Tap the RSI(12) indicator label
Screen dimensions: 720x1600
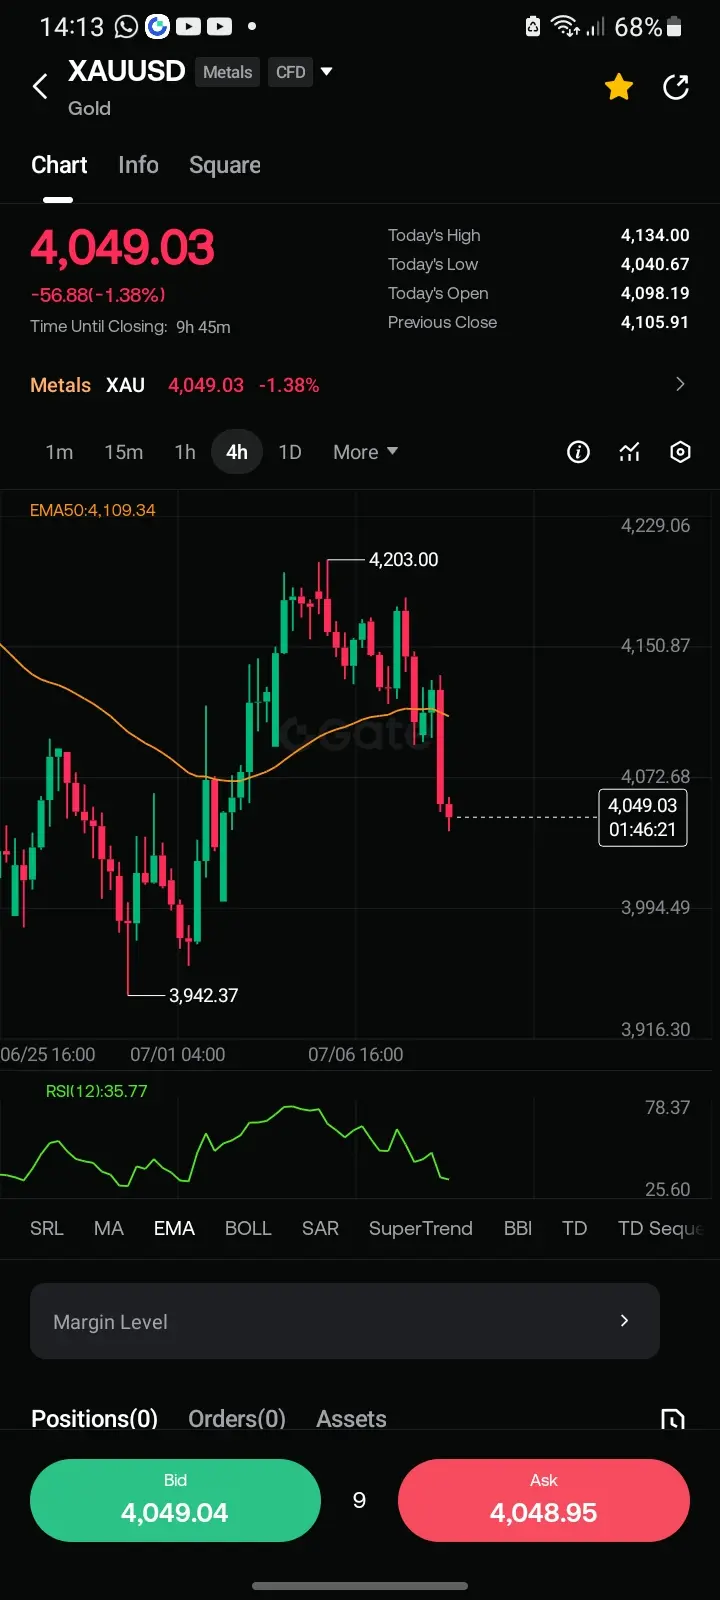coord(96,1091)
